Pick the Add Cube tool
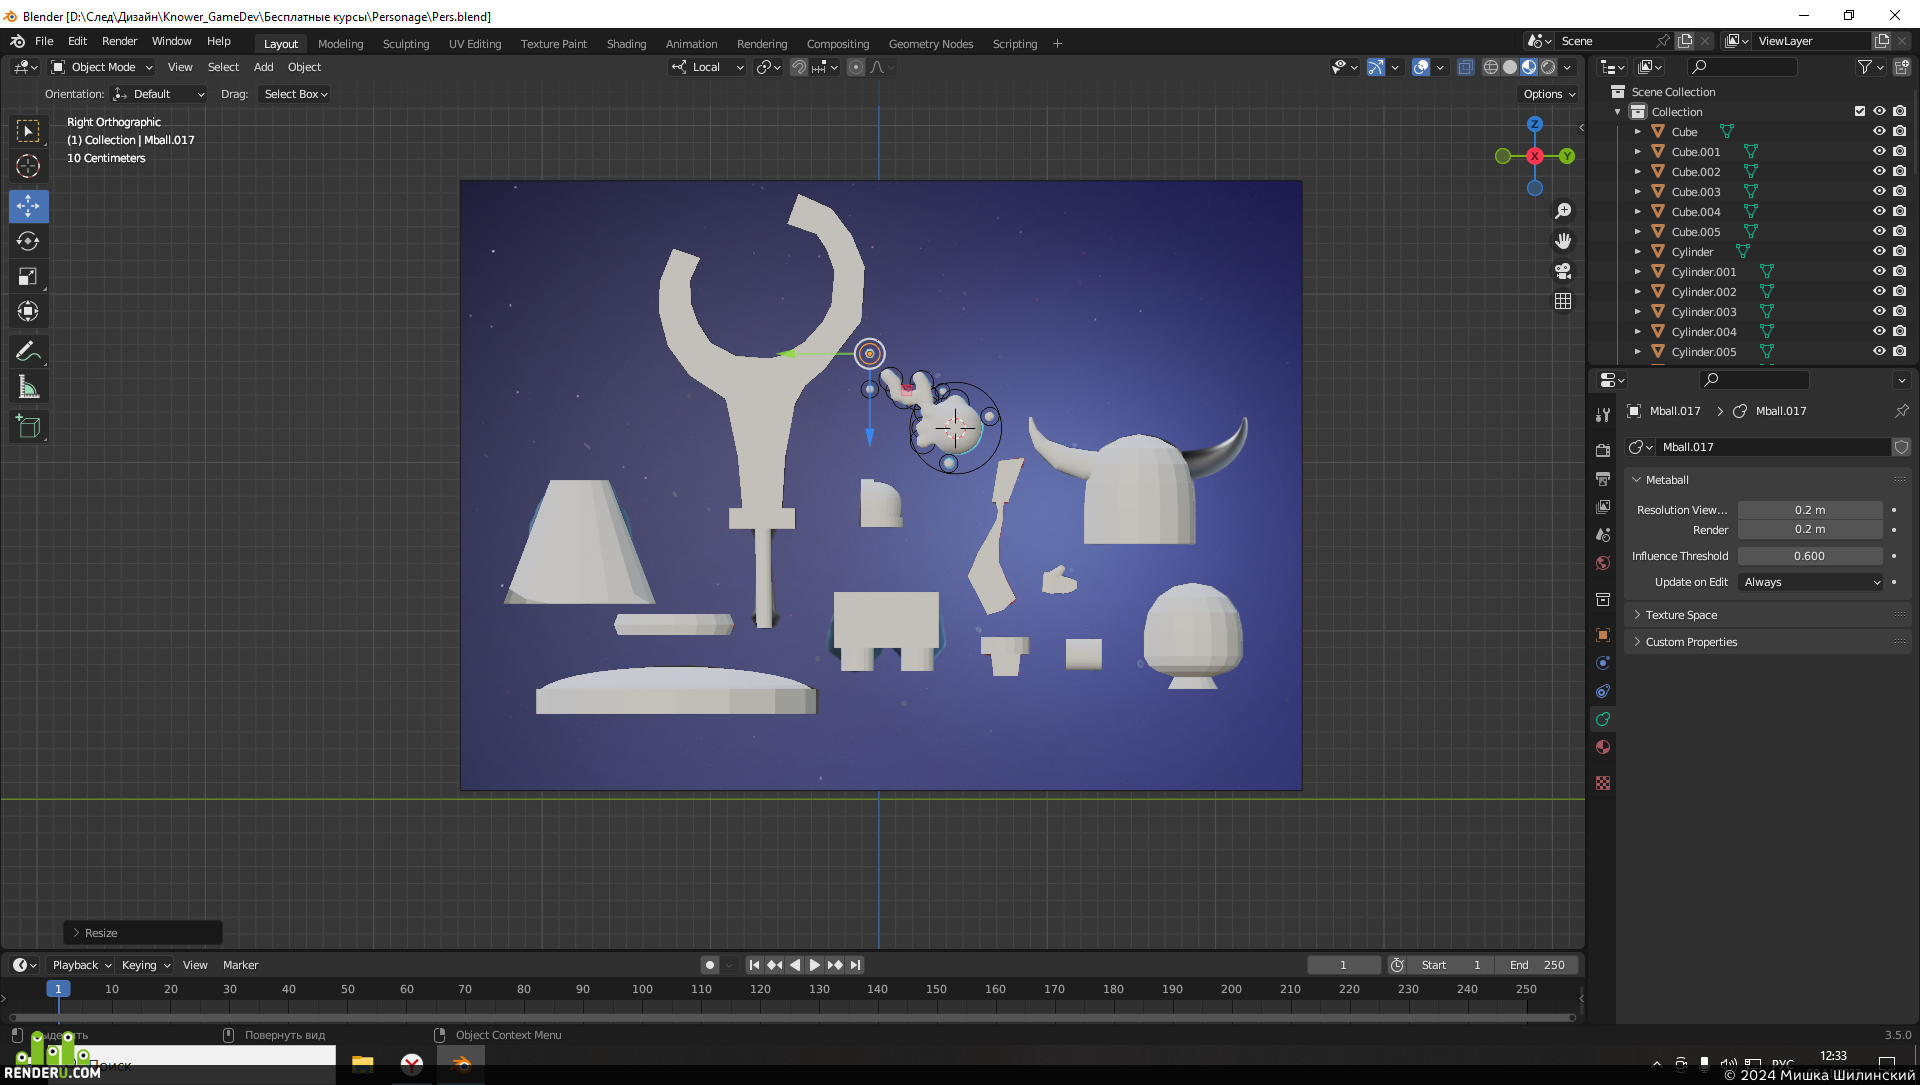The height and width of the screenshot is (1085, 1920). (x=28, y=426)
